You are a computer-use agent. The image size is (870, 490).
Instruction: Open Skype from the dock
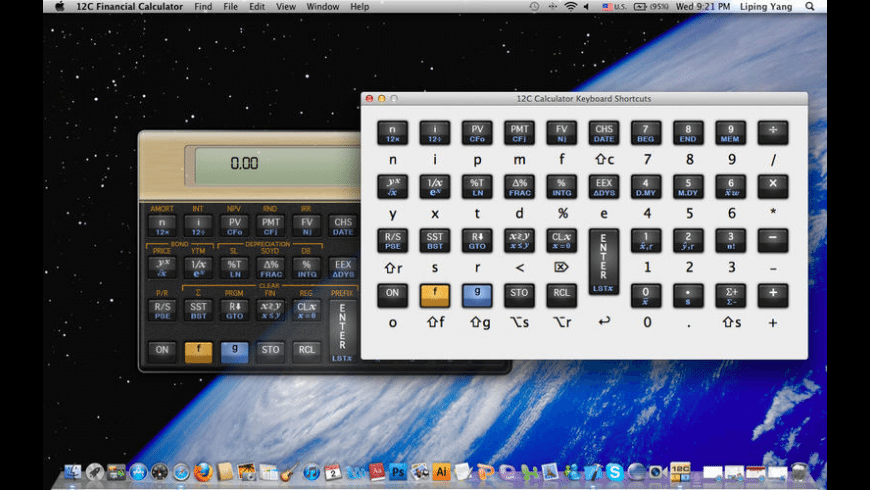(x=615, y=472)
